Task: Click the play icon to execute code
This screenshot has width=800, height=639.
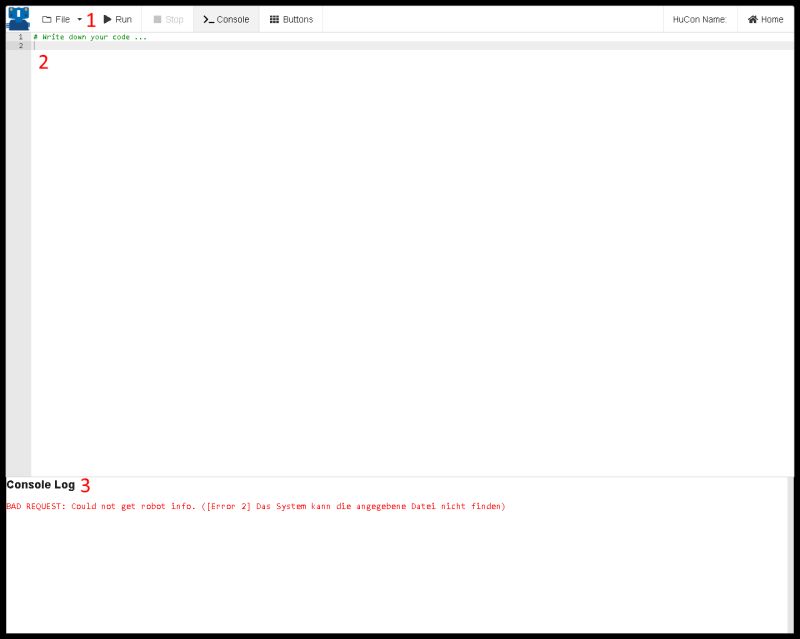Action: coord(108,18)
